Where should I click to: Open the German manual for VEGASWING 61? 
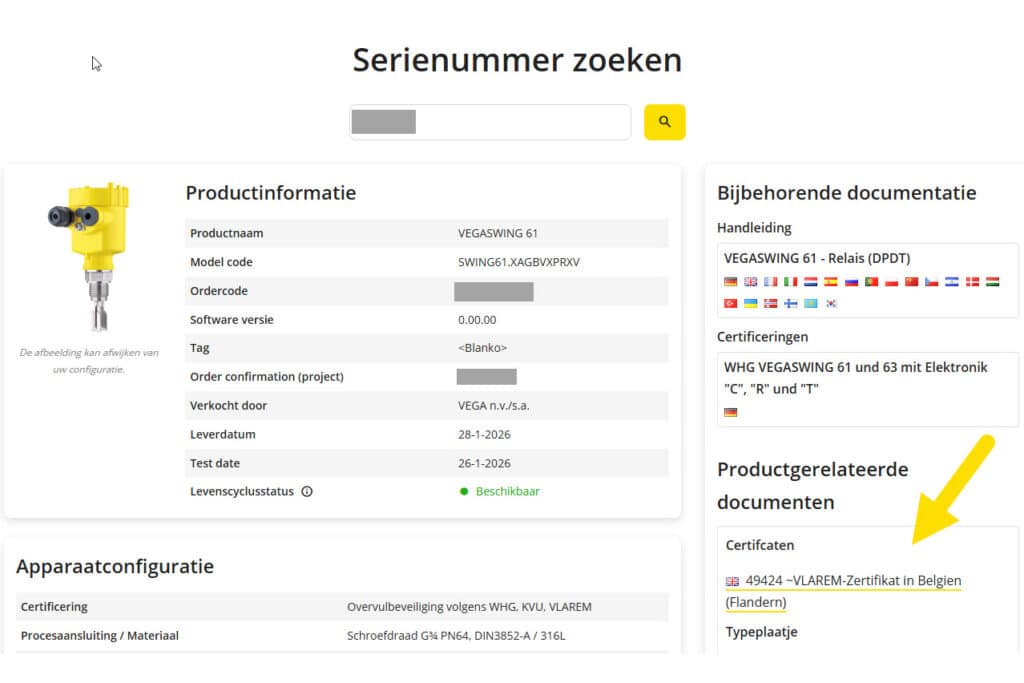[729, 282]
